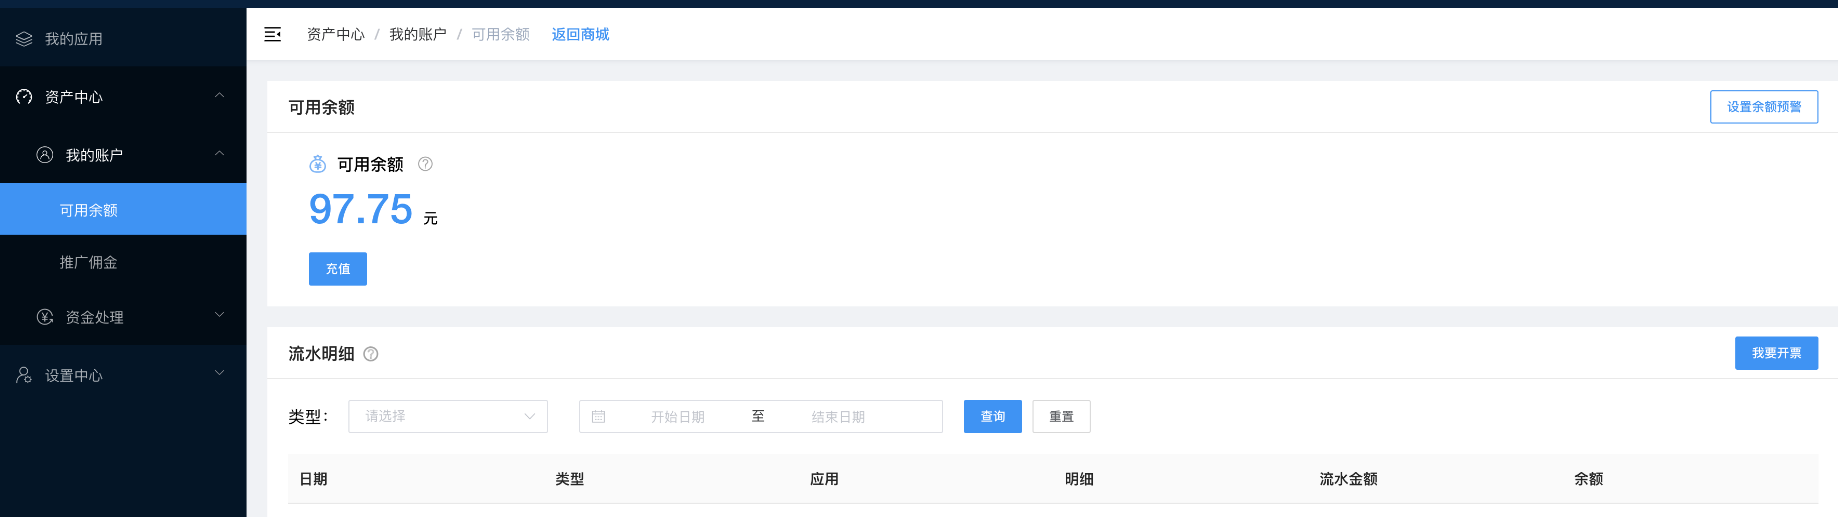Click the 明细 column header

coord(1079,479)
